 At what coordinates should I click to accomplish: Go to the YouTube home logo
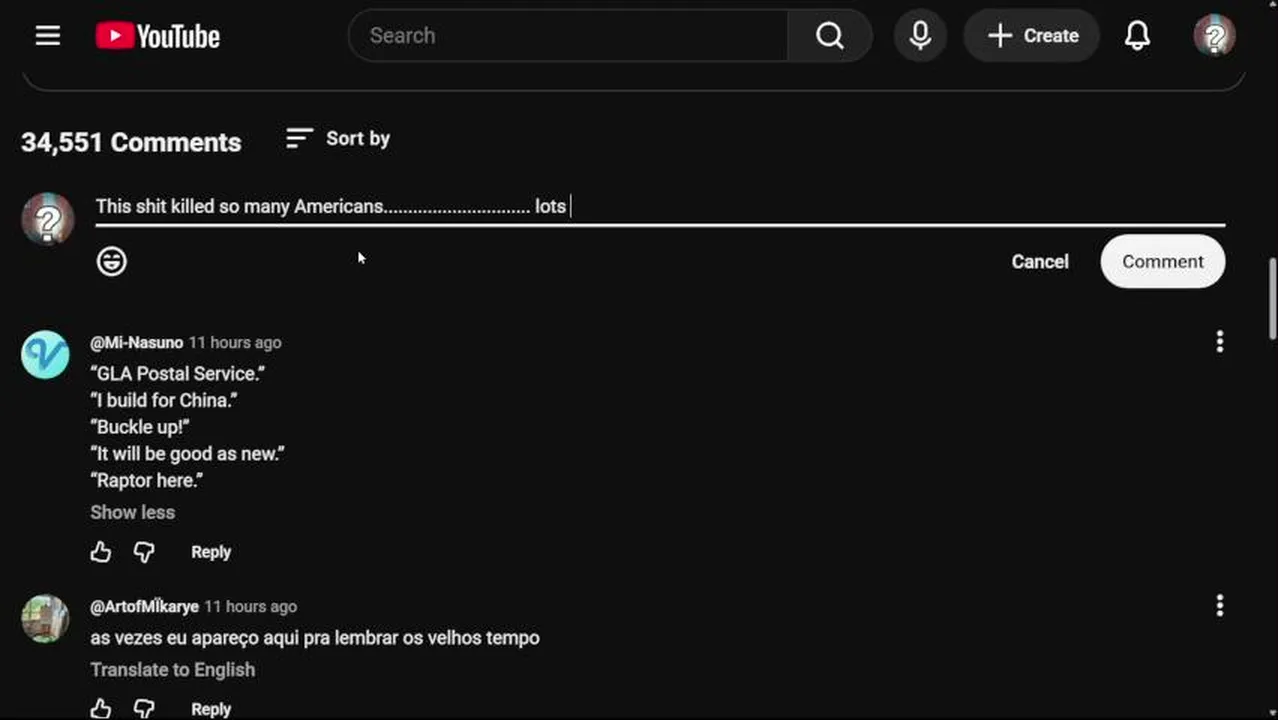(x=158, y=36)
